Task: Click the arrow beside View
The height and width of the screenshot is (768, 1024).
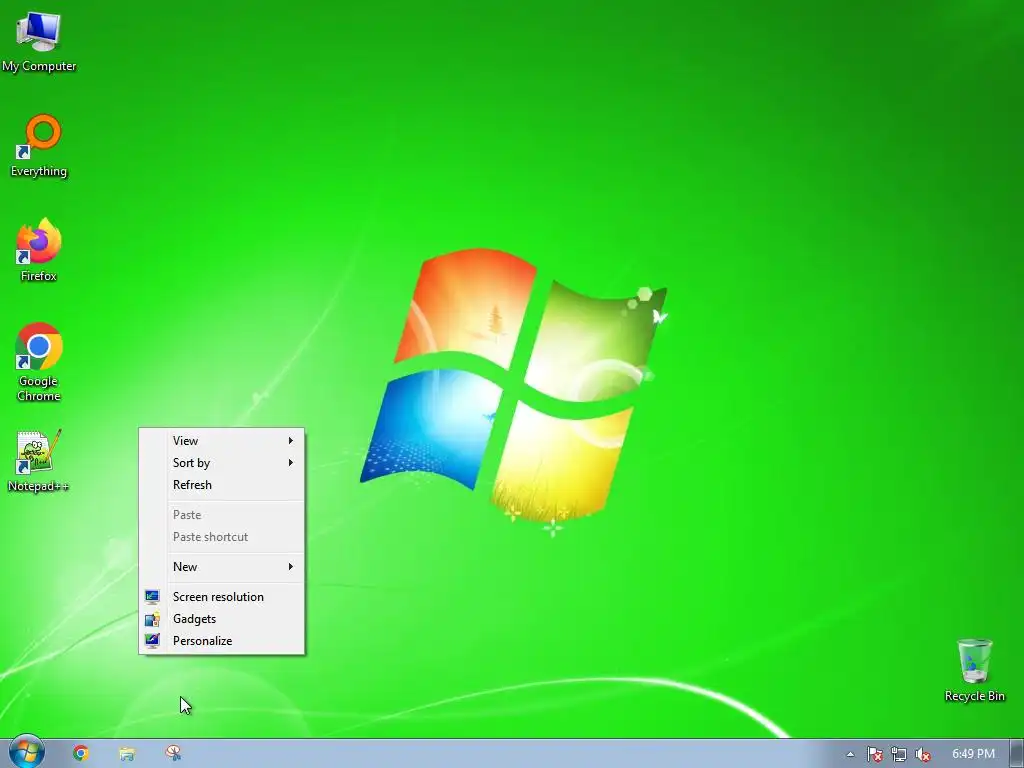Action: click(x=291, y=441)
